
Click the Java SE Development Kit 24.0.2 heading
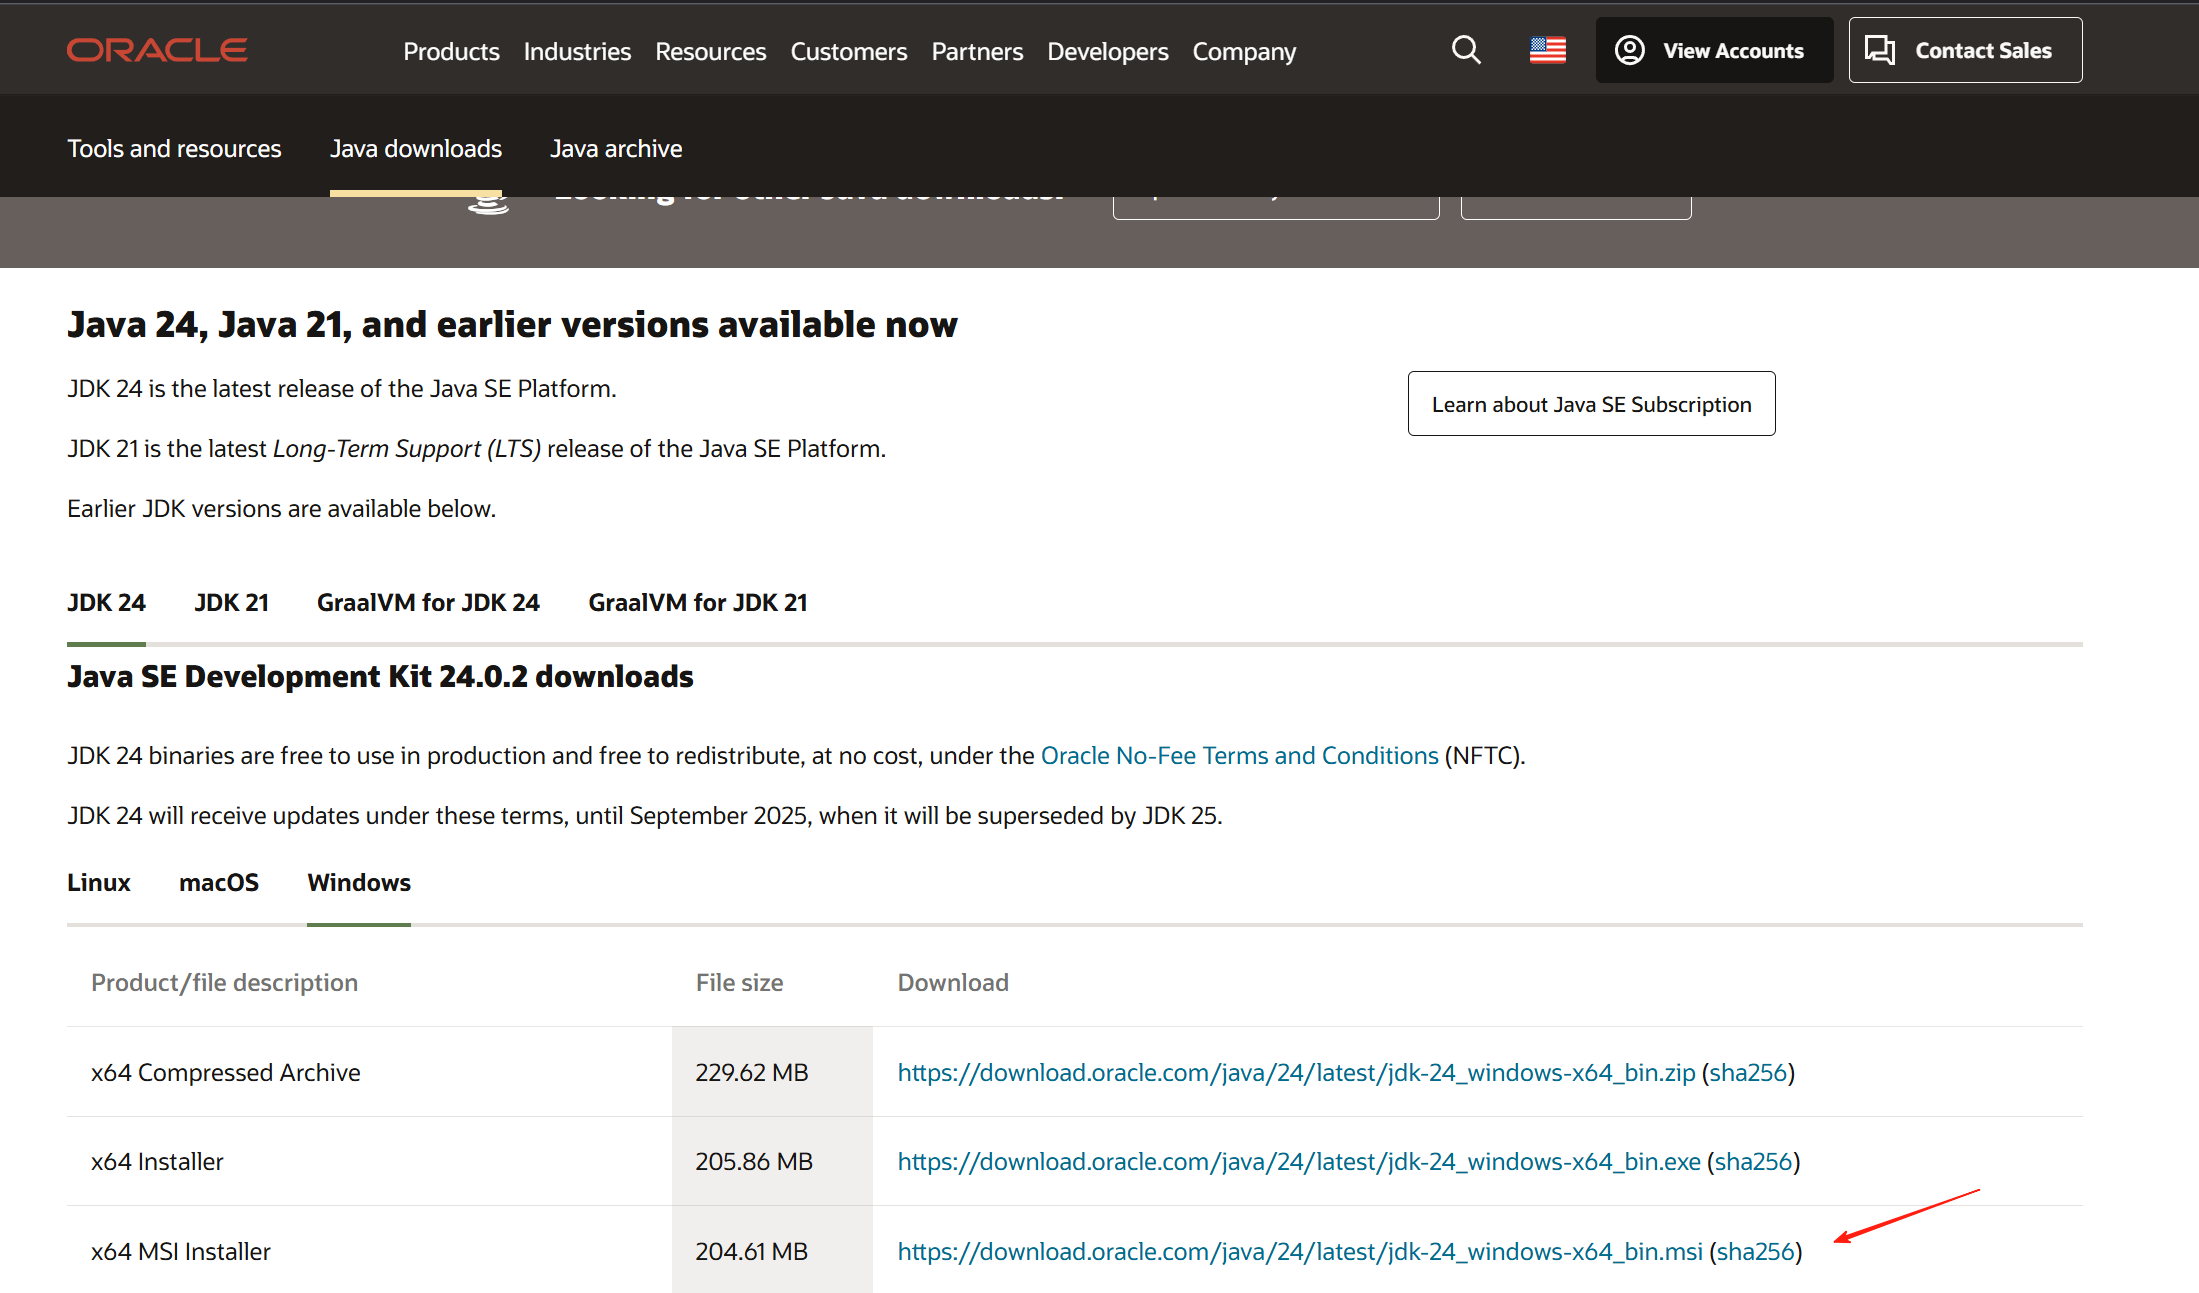pos(380,676)
